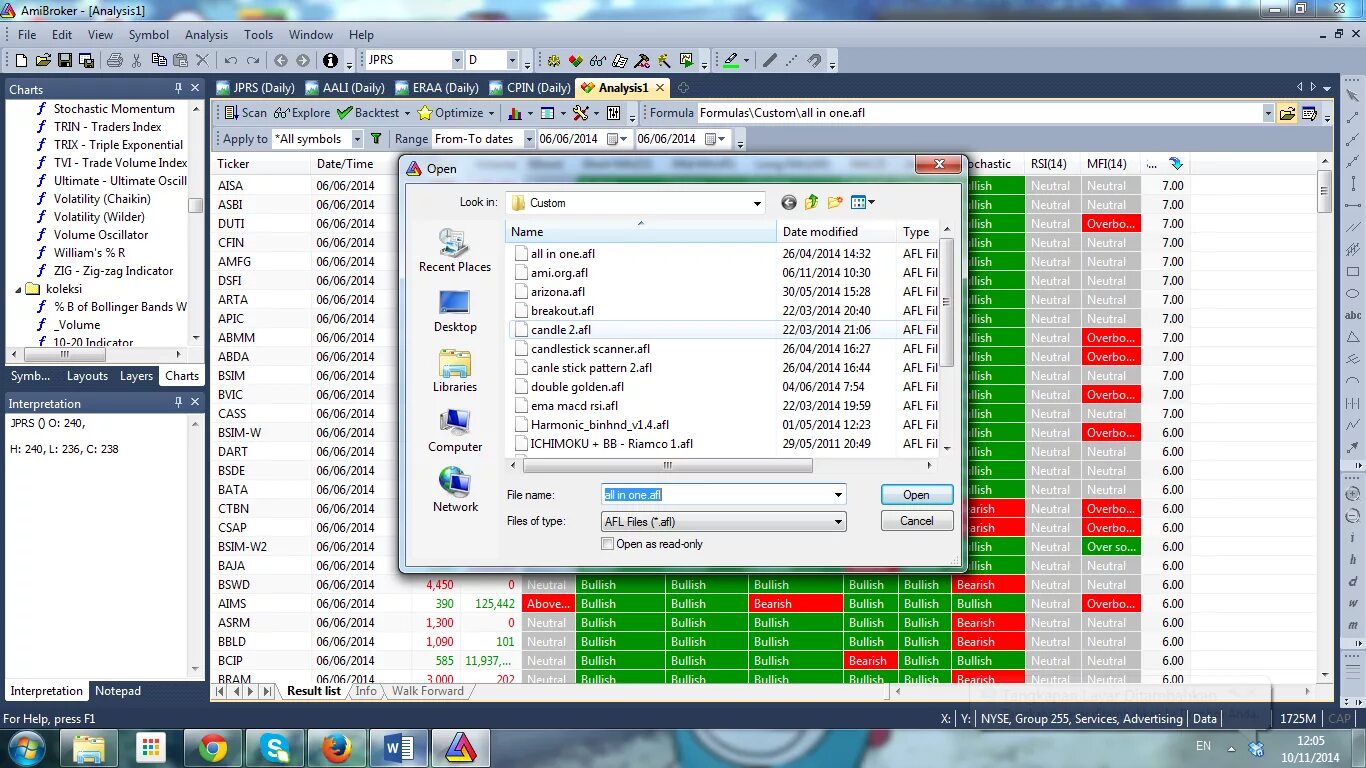Click Computer in dialog sidebar
Screen dimensions: 1366x768
pyautogui.click(x=455, y=431)
